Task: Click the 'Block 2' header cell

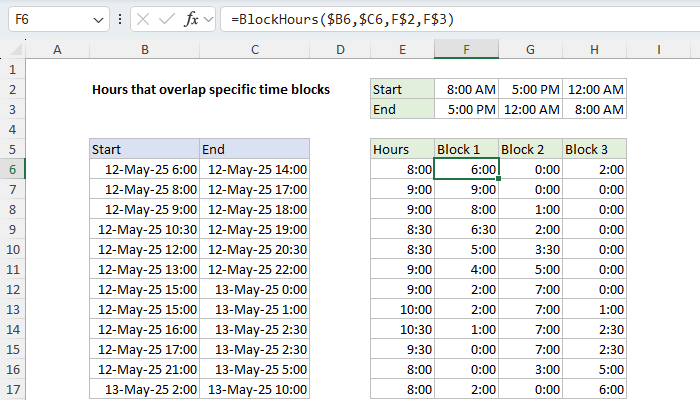Action: 530,149
